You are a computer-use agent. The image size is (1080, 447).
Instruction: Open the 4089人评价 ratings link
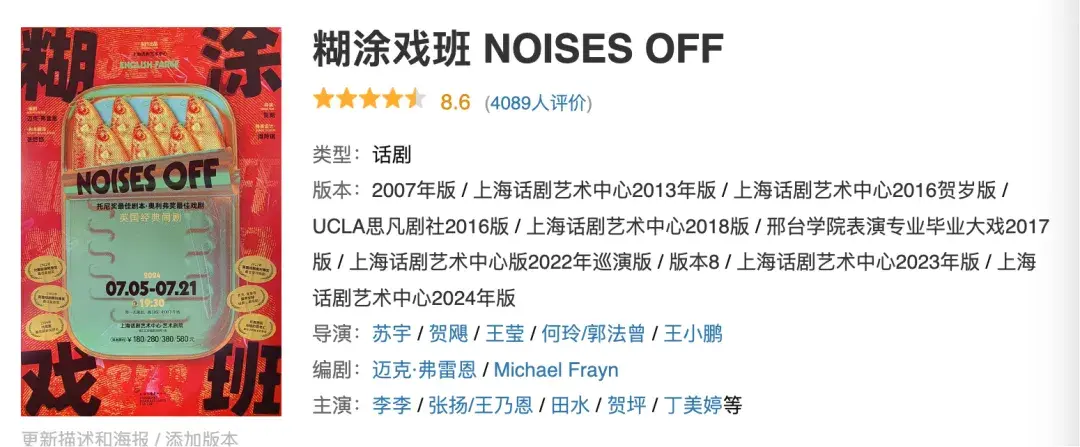click(538, 102)
